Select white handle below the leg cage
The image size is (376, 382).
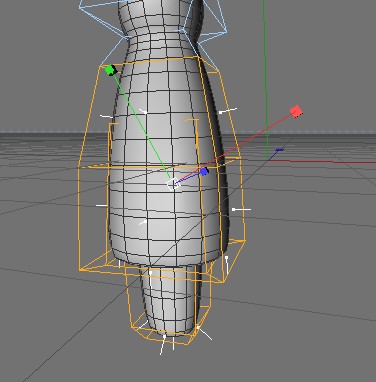(x=163, y=345)
